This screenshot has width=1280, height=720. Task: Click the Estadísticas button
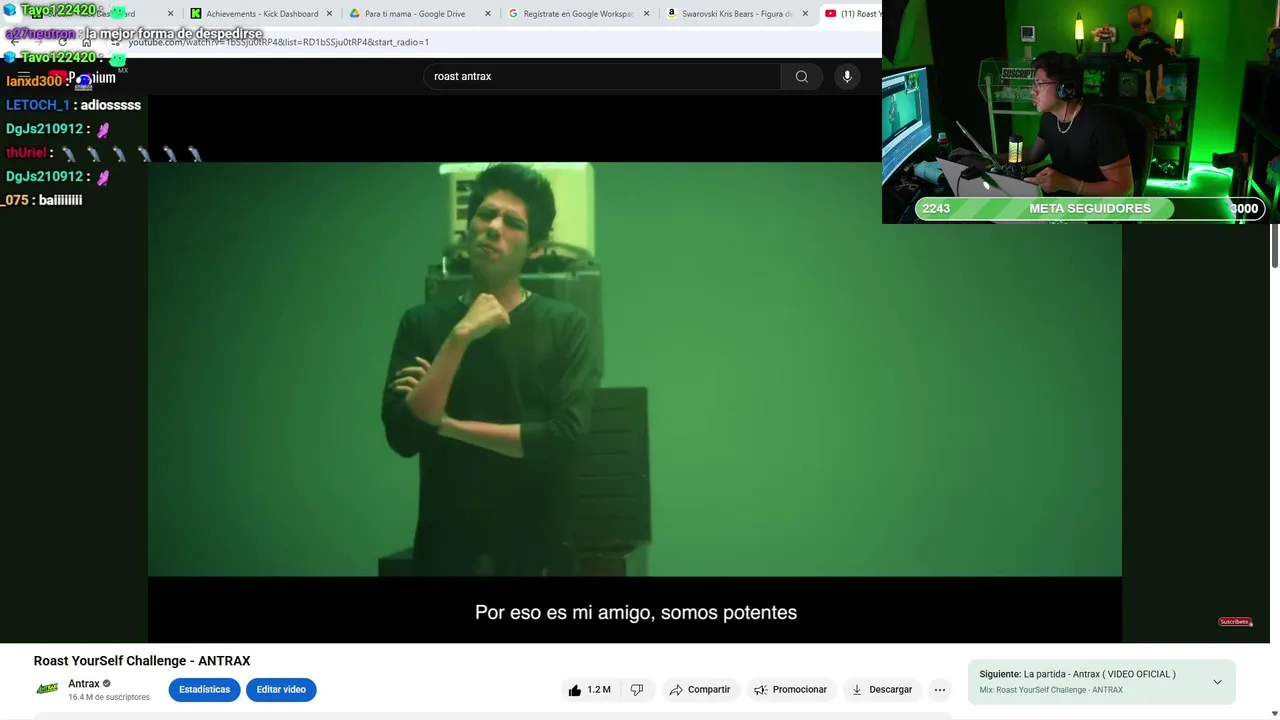(204, 690)
